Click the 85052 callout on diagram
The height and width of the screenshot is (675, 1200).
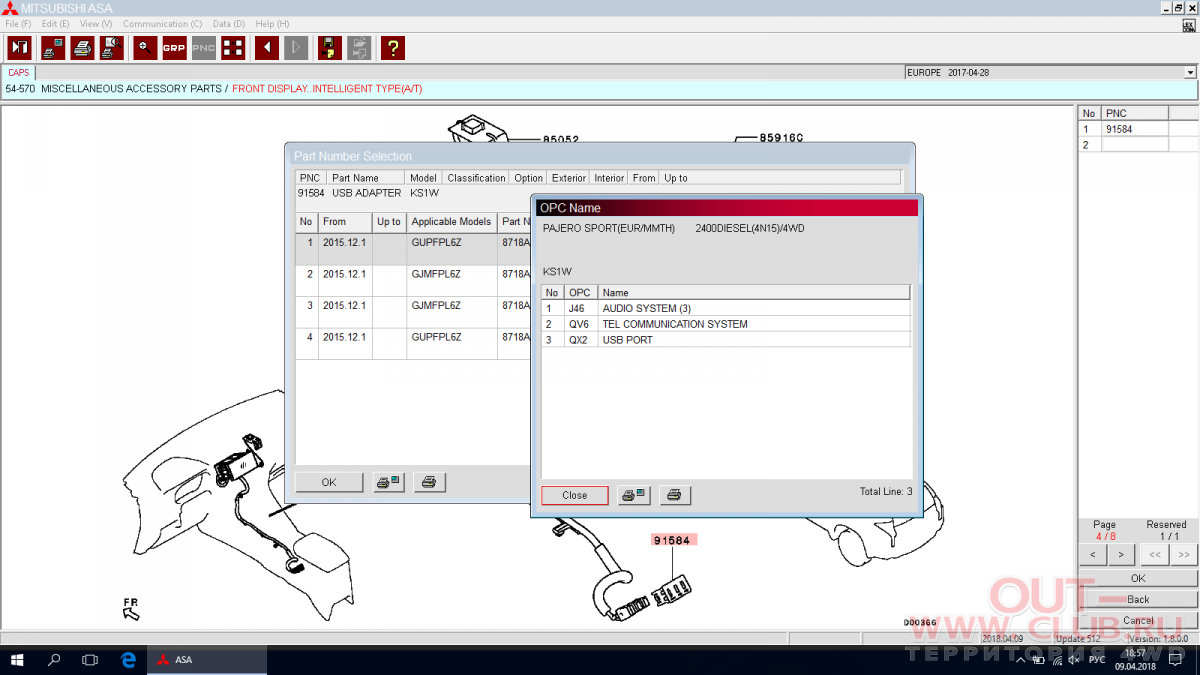tap(561, 139)
